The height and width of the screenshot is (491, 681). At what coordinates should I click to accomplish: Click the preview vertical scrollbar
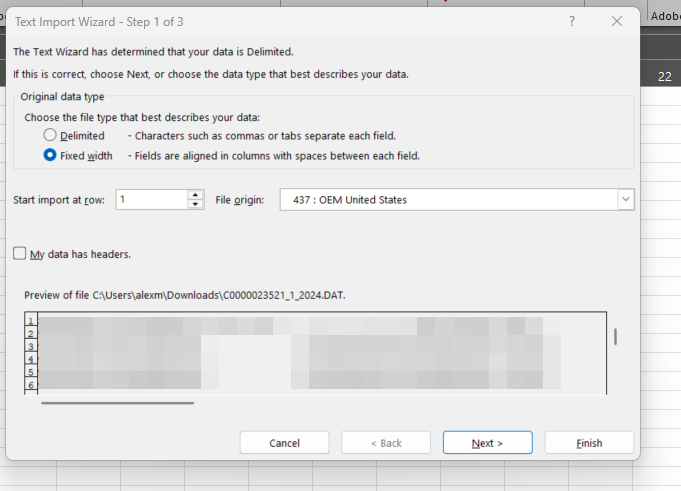tap(615, 337)
